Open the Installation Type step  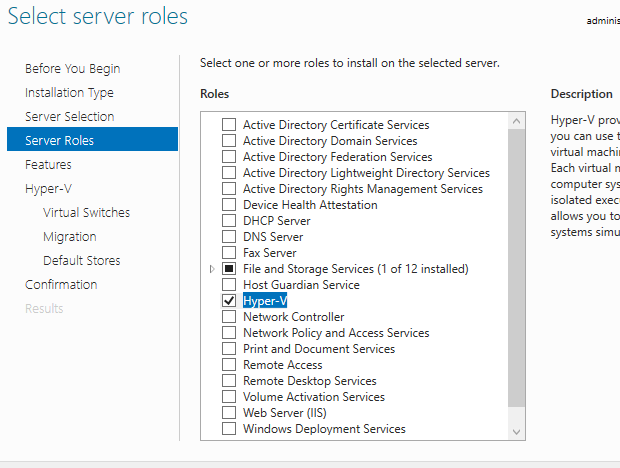69,92
